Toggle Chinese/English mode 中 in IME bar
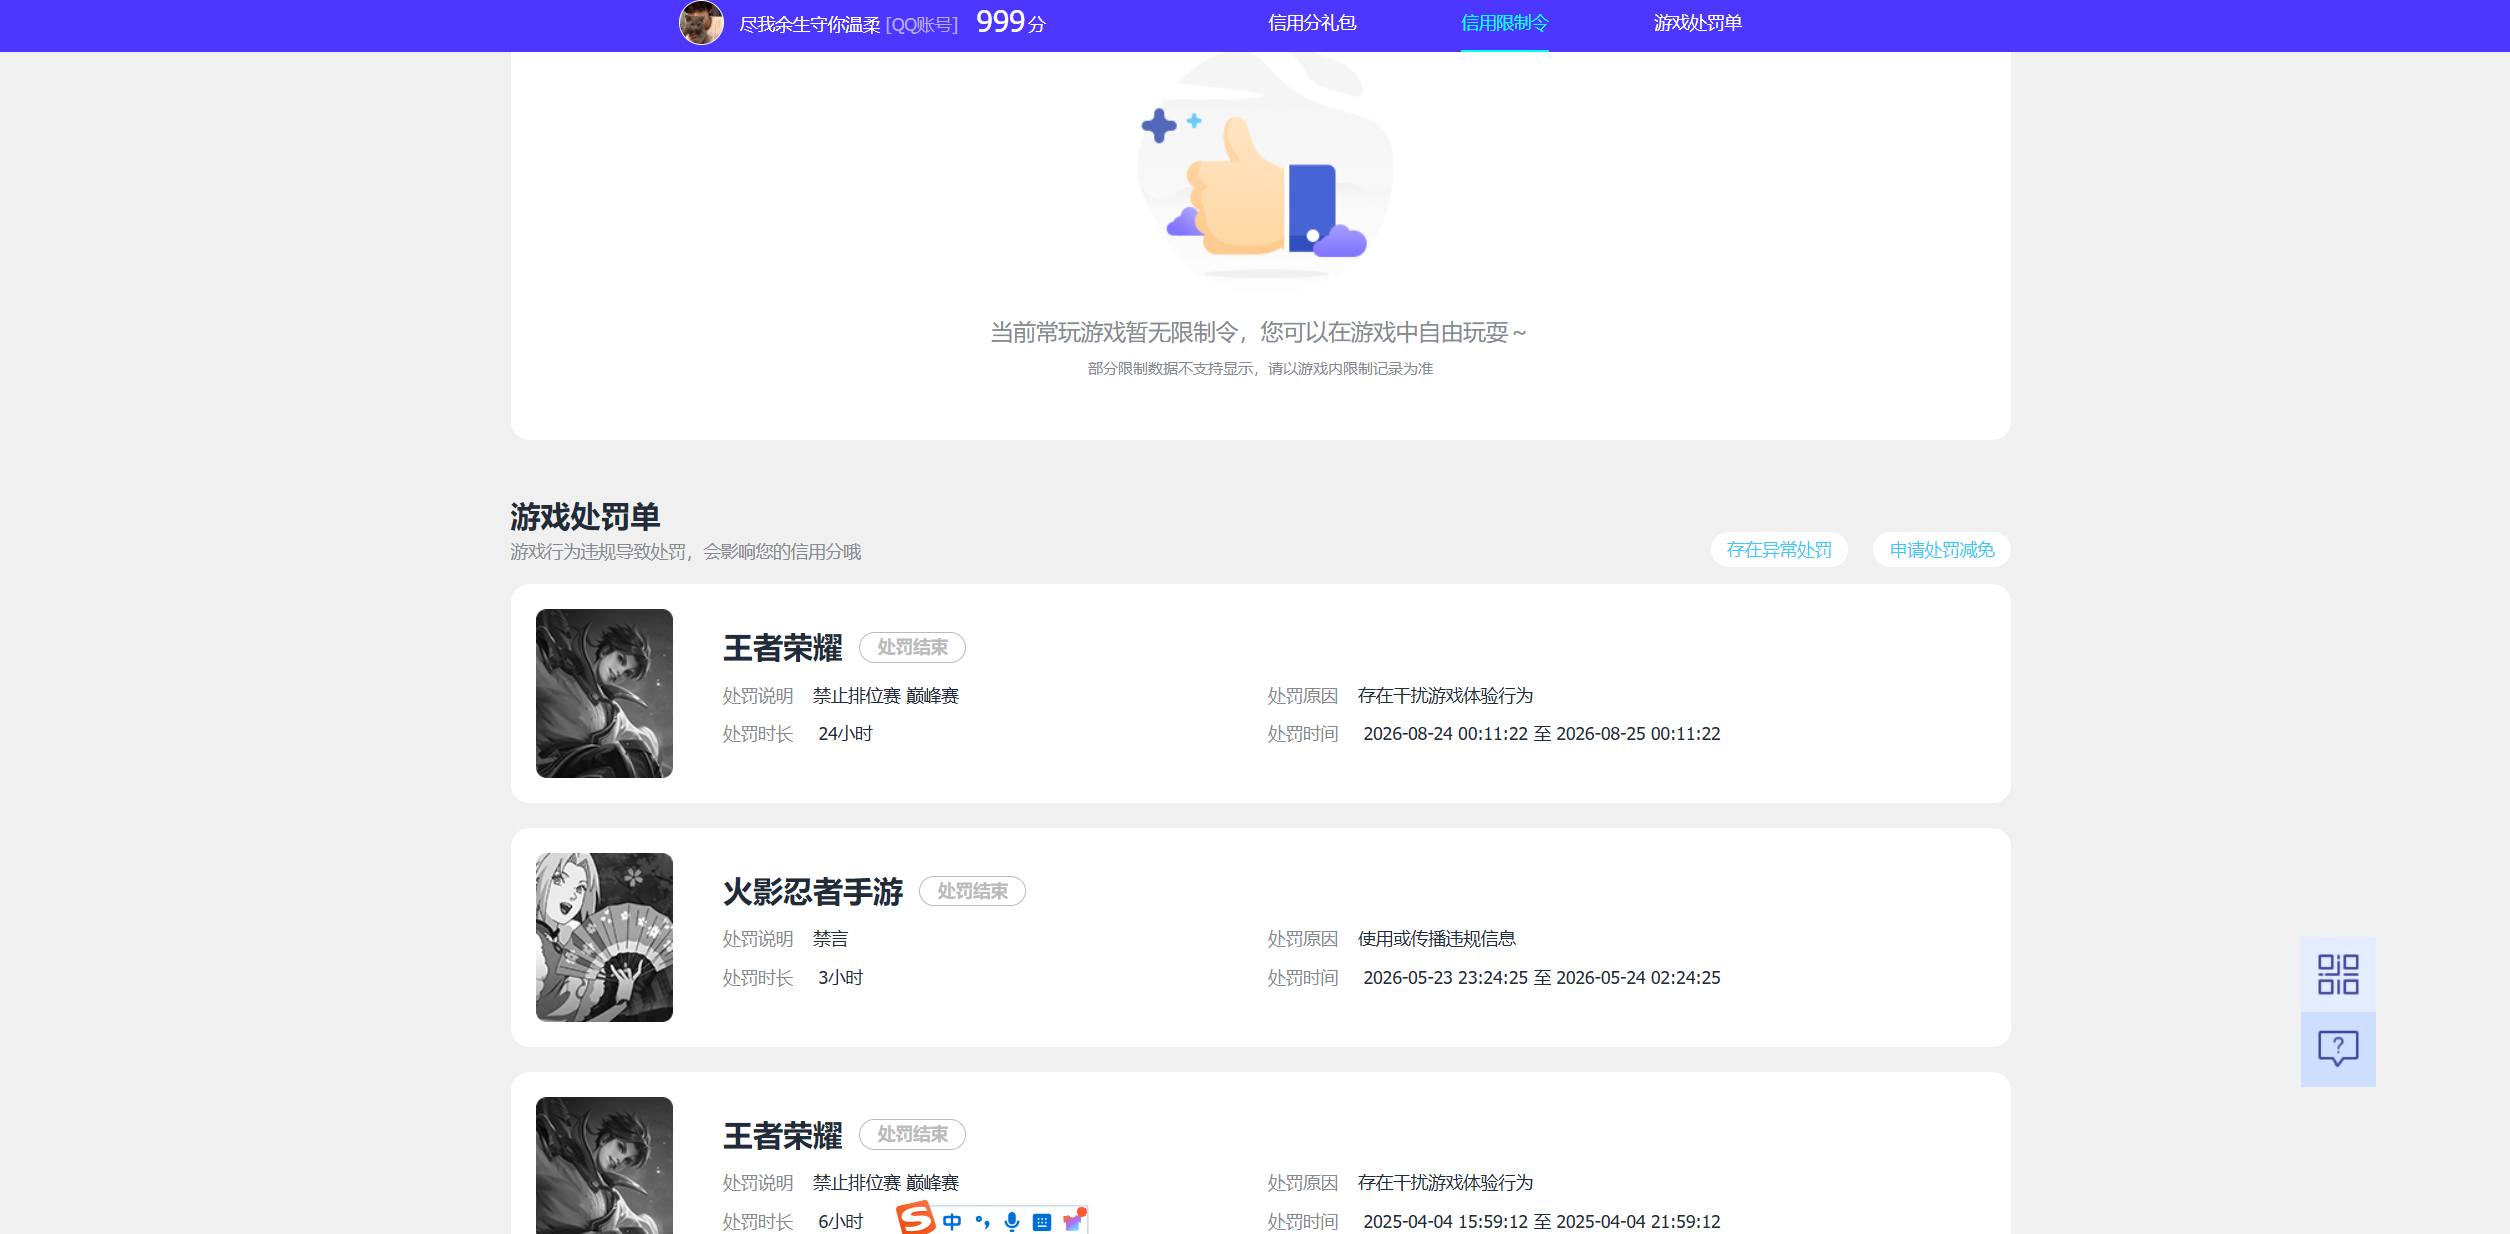2510x1234 pixels. tap(952, 1221)
